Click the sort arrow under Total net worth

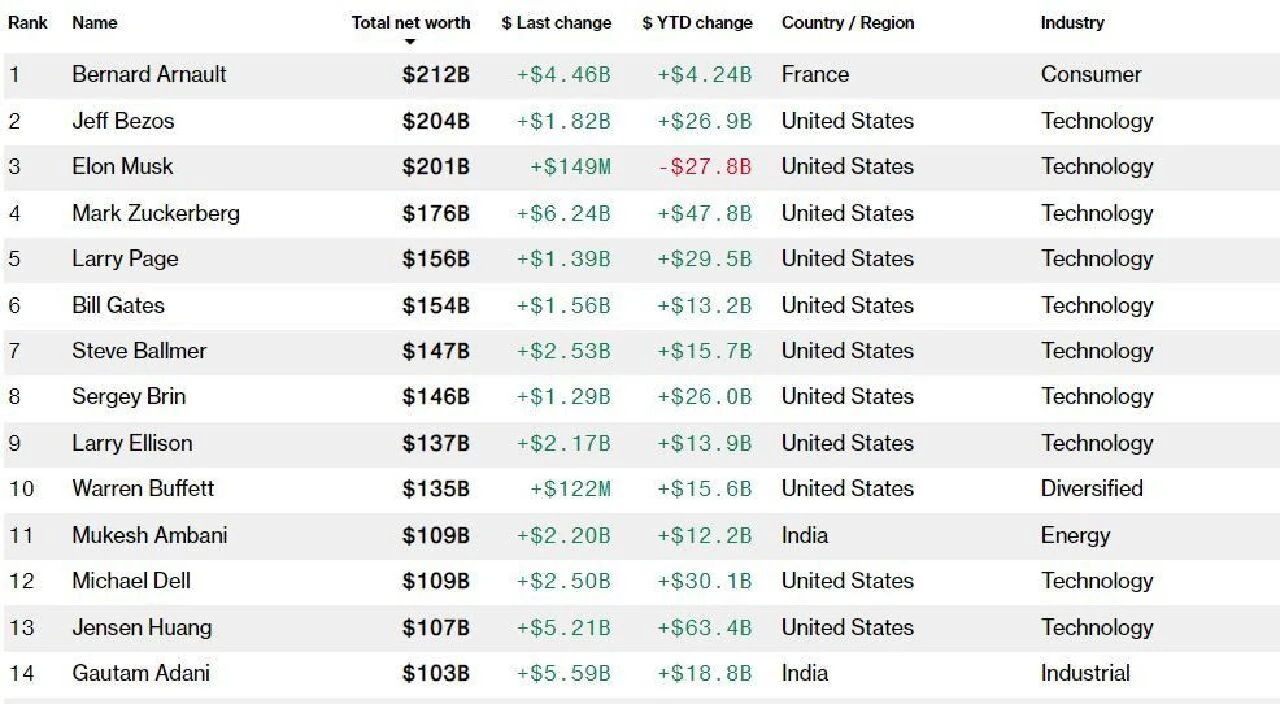(x=410, y=42)
